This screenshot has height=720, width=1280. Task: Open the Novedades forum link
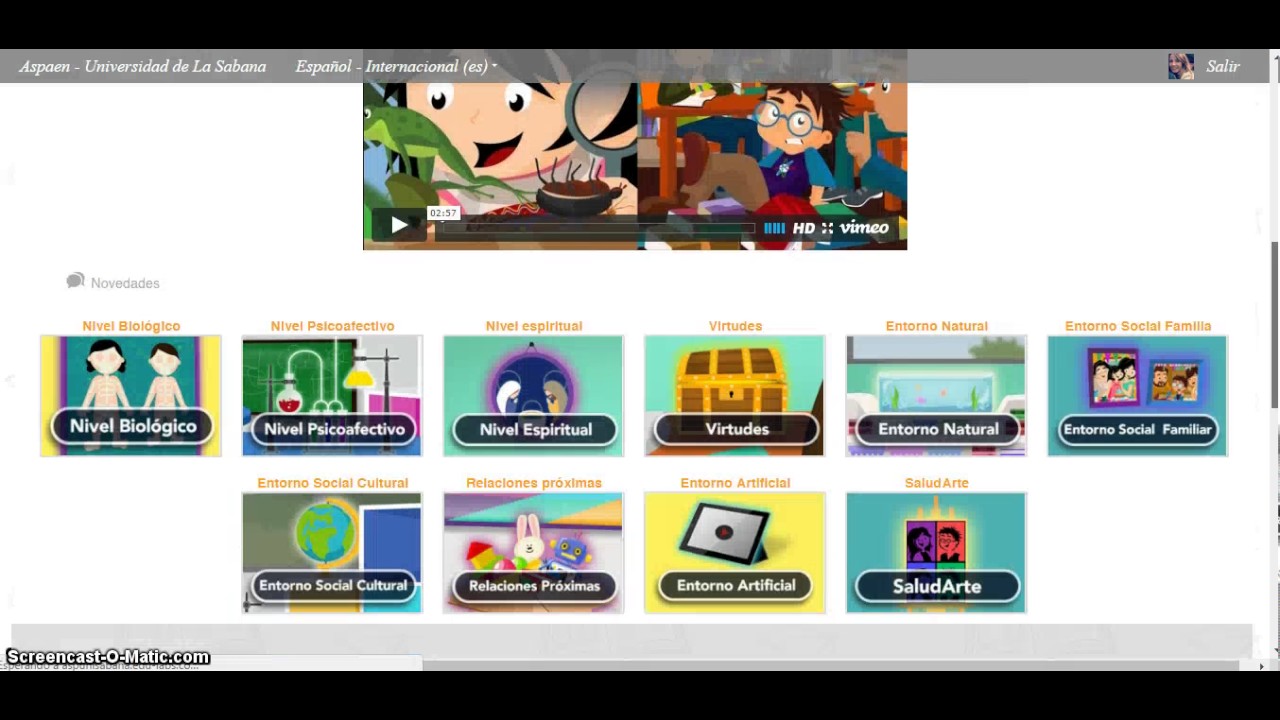[x=125, y=283]
